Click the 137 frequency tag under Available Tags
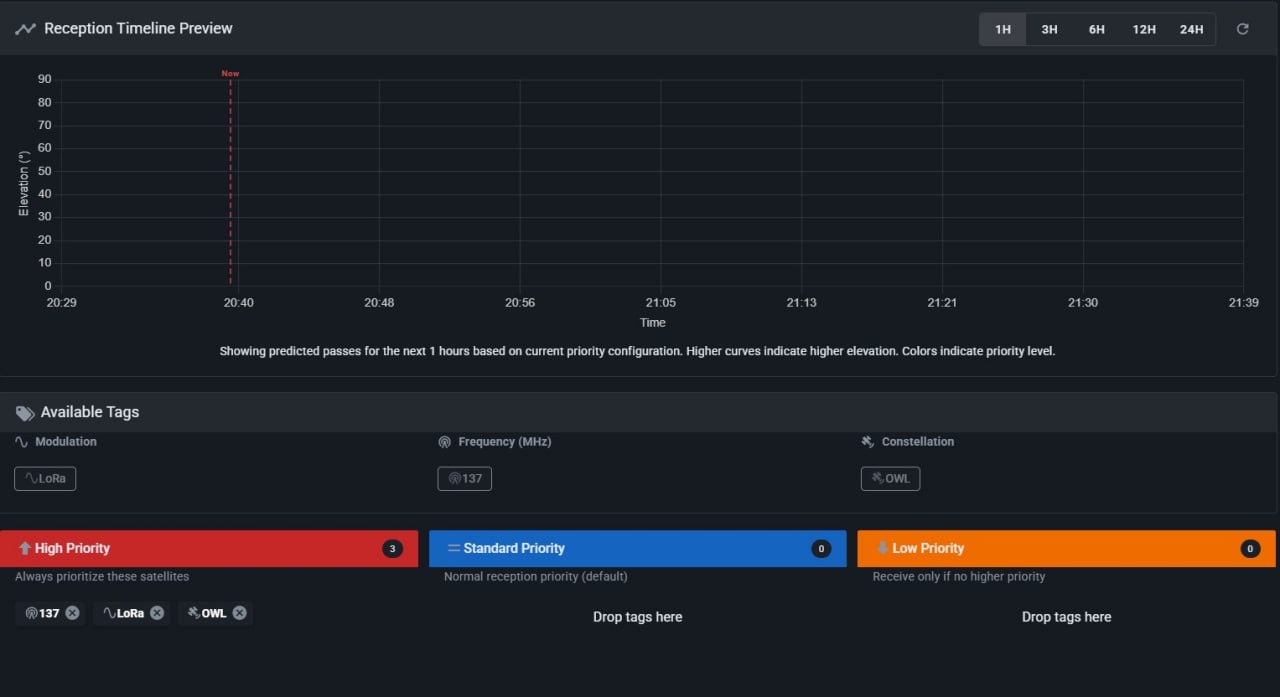The height and width of the screenshot is (697, 1280). [x=465, y=478]
